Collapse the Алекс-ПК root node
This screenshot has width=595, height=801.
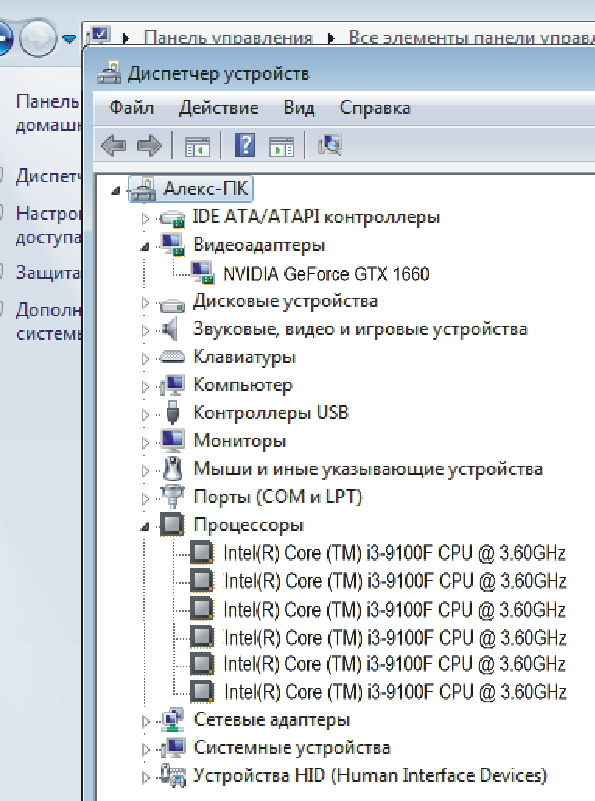[116, 191]
